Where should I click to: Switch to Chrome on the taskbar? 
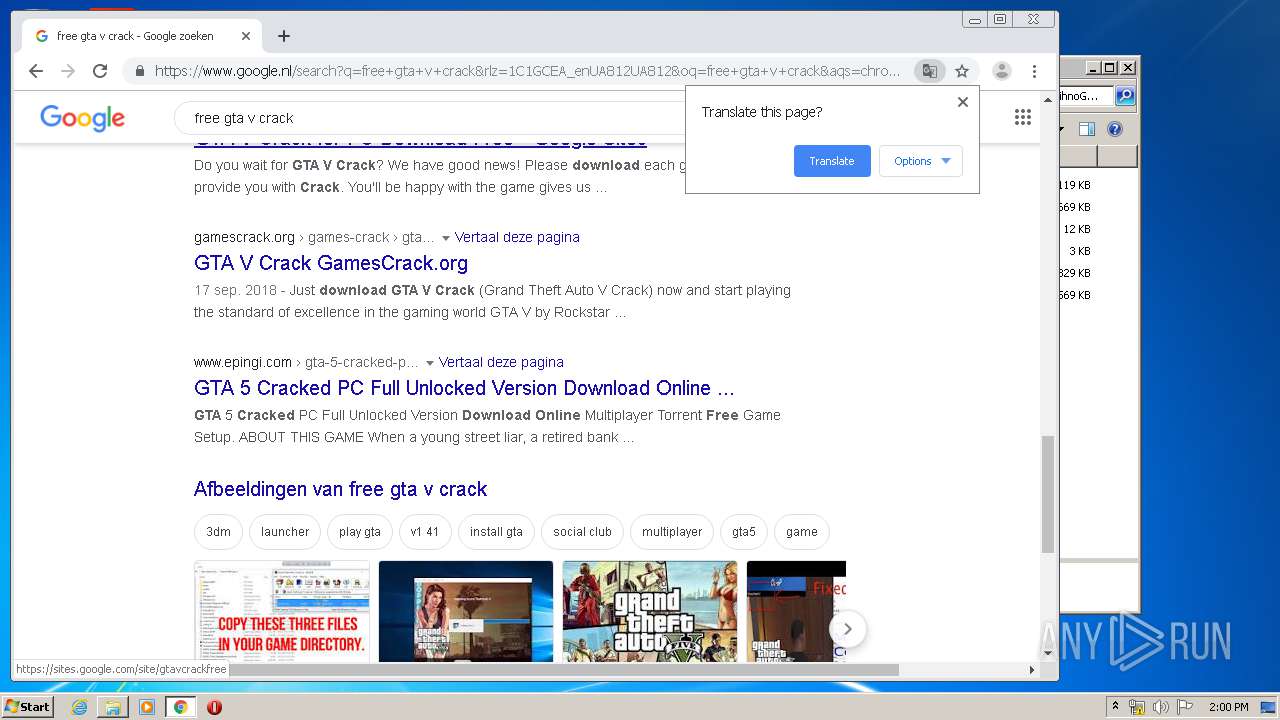click(181, 707)
